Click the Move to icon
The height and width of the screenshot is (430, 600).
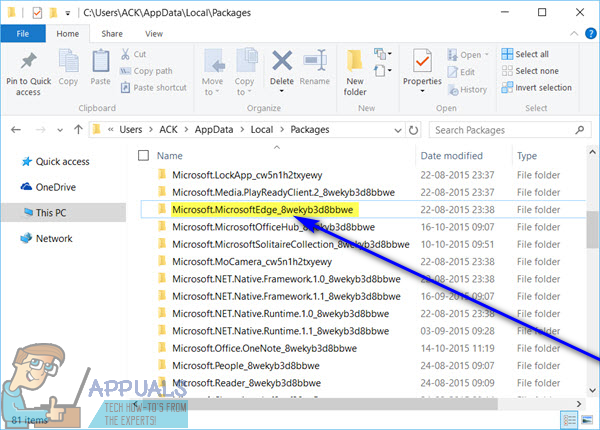click(x=214, y=60)
